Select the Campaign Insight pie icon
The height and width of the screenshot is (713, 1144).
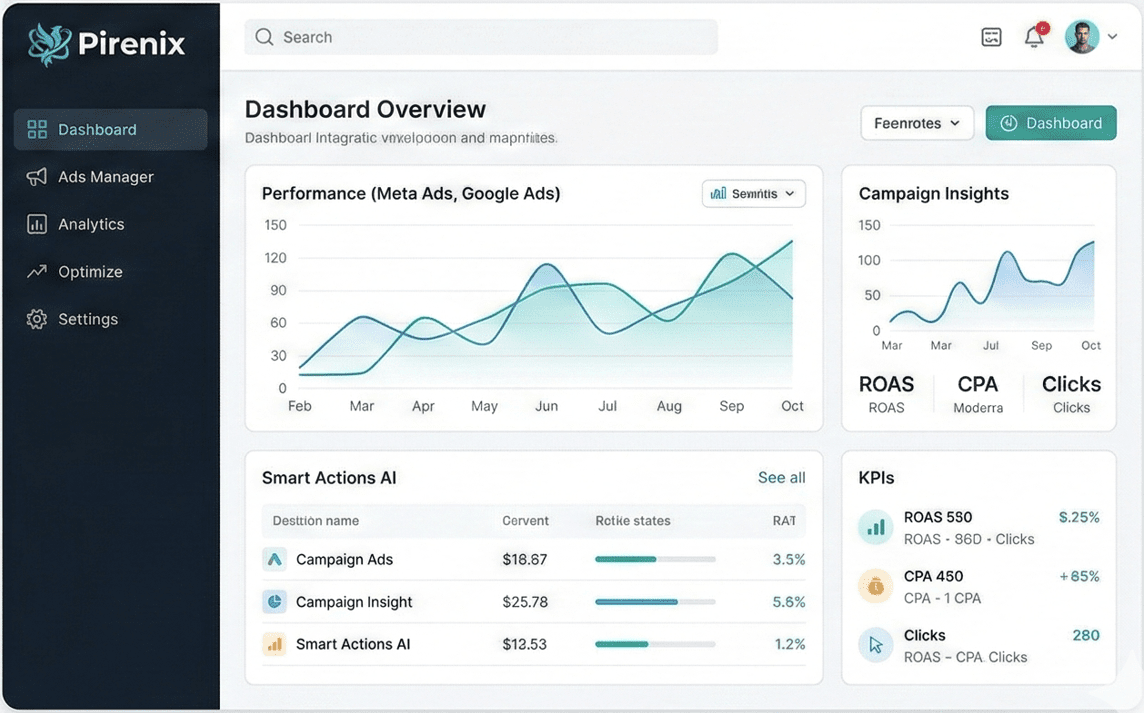(274, 601)
